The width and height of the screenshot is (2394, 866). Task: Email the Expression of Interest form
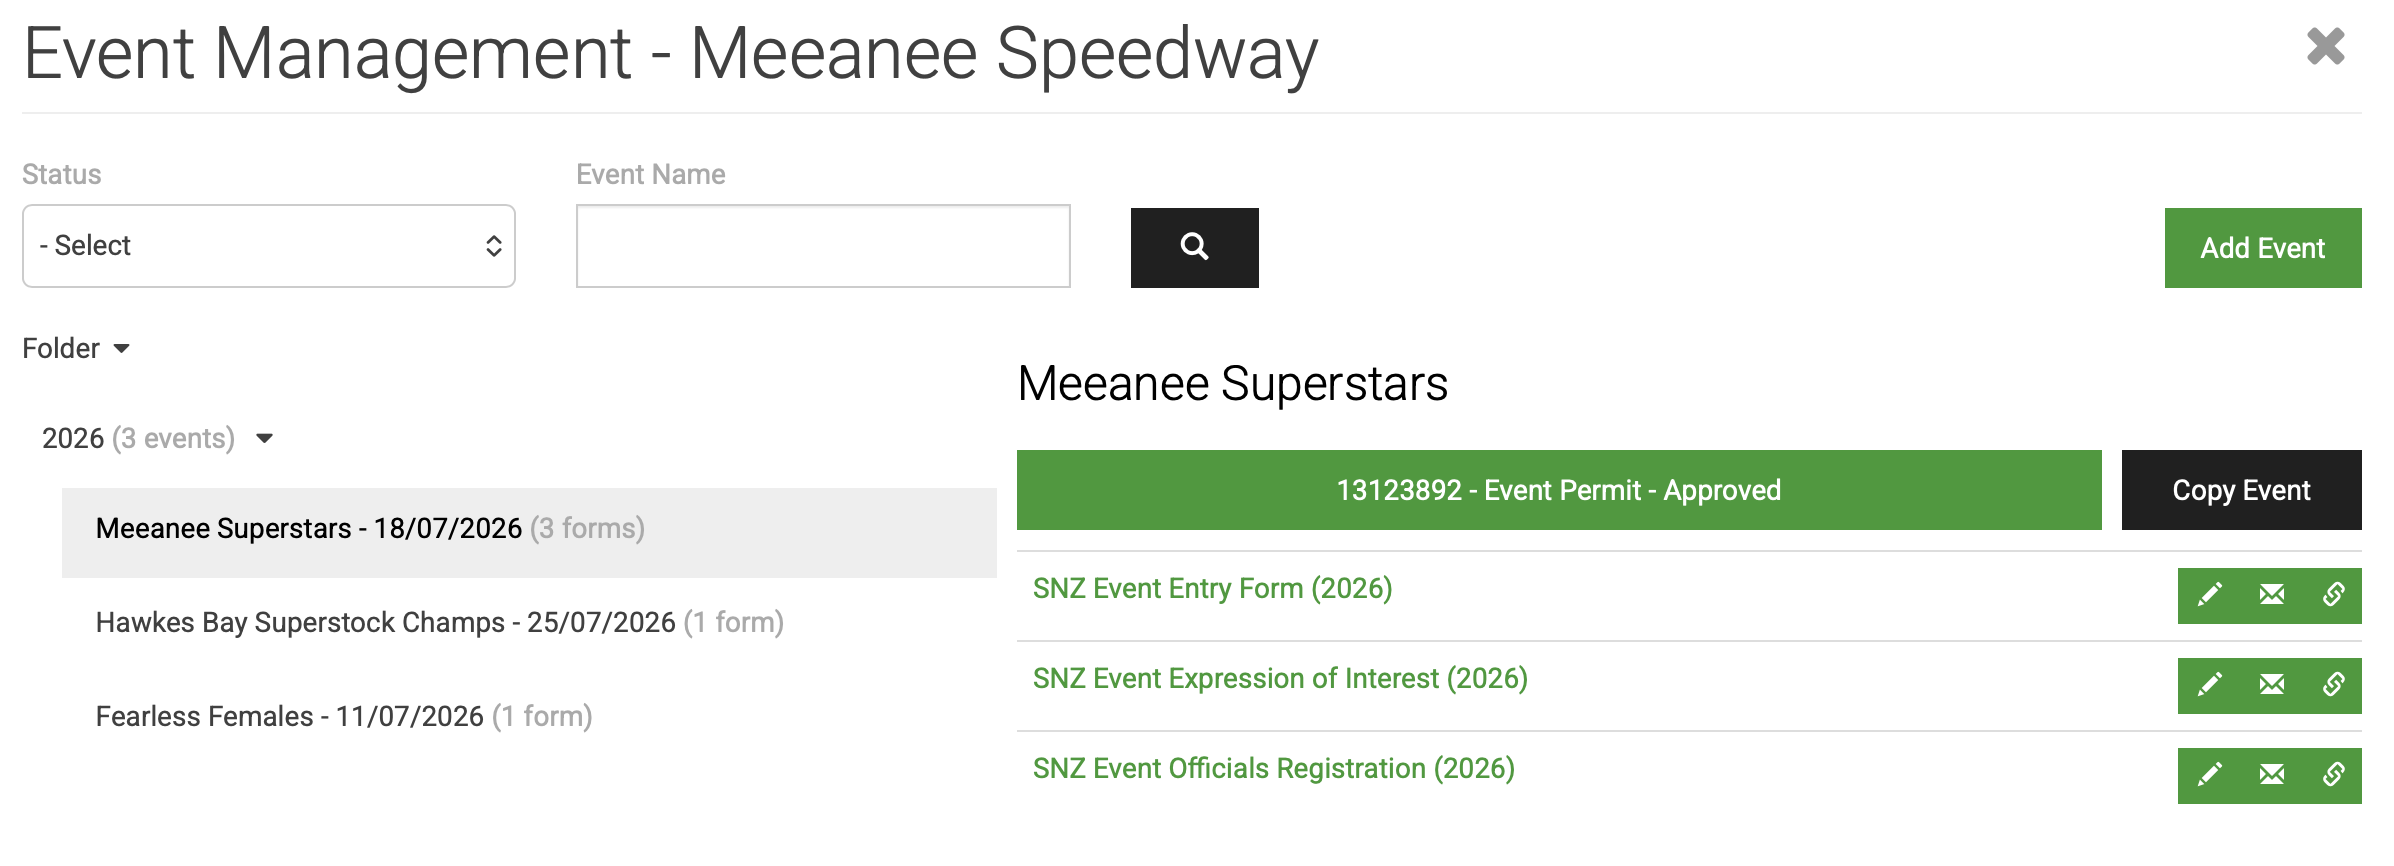pos(2271,685)
